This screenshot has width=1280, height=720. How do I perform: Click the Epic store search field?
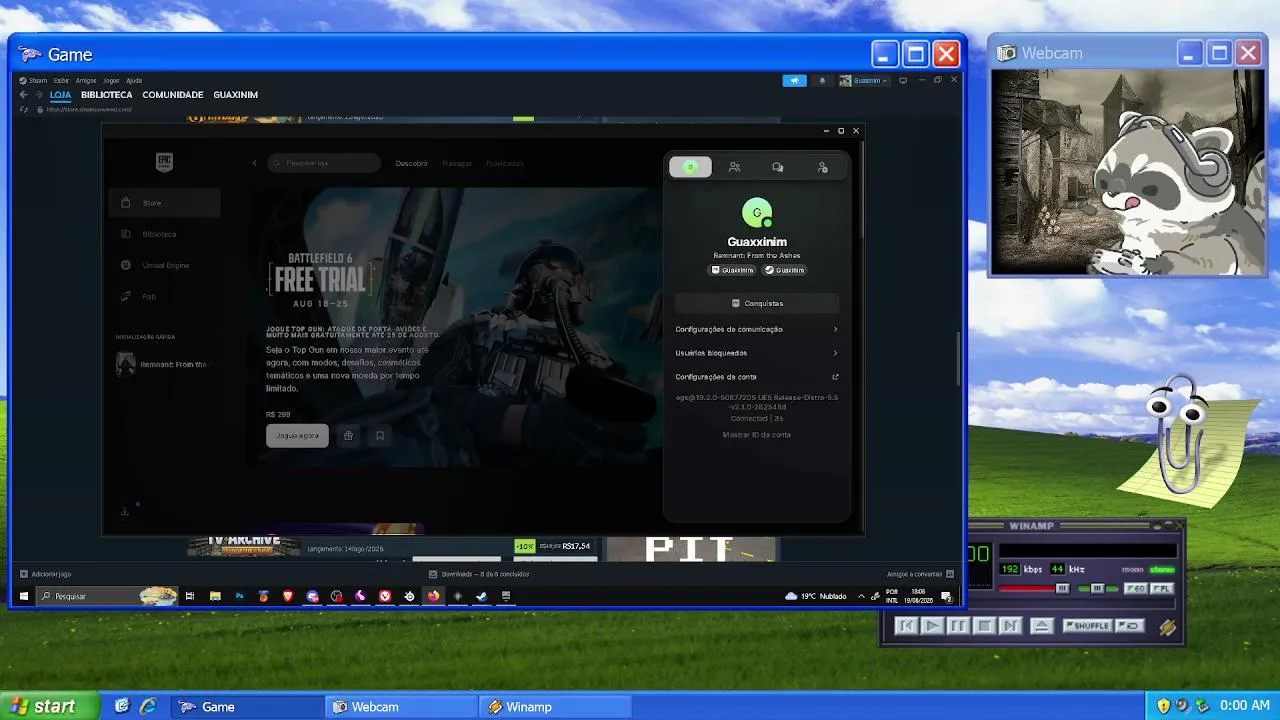(x=324, y=163)
